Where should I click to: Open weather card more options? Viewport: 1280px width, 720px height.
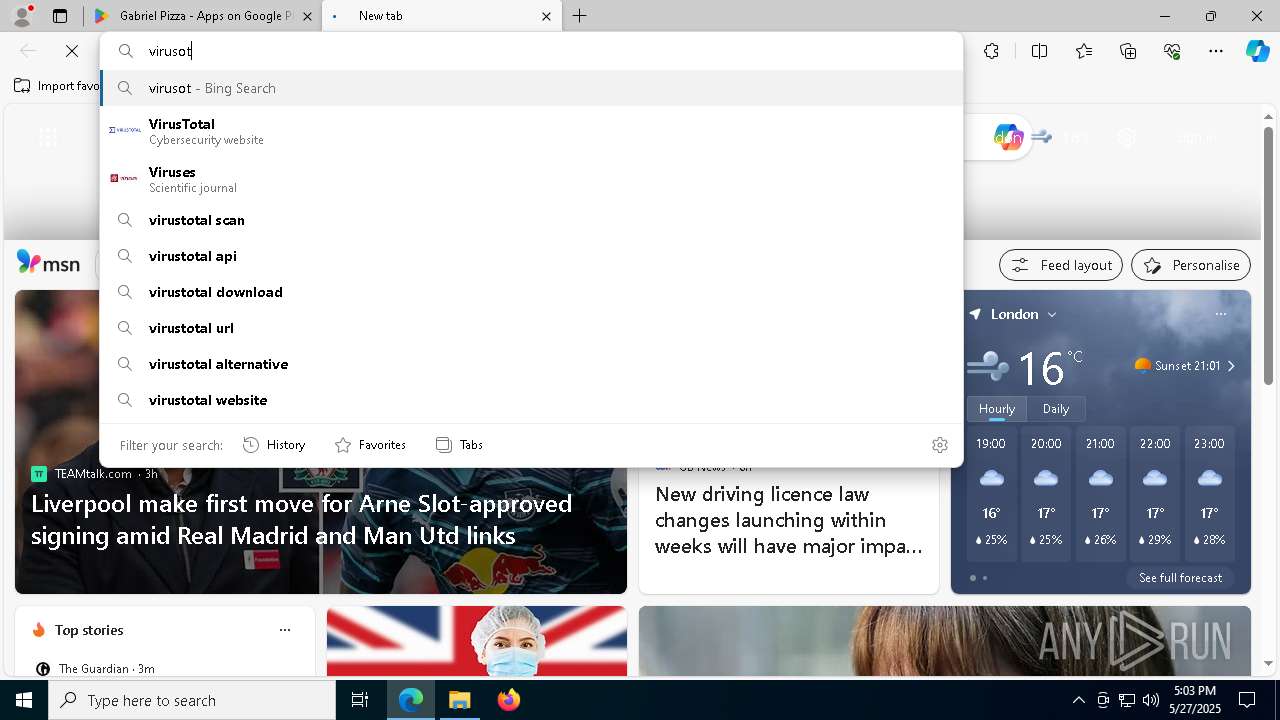tap(1220, 314)
